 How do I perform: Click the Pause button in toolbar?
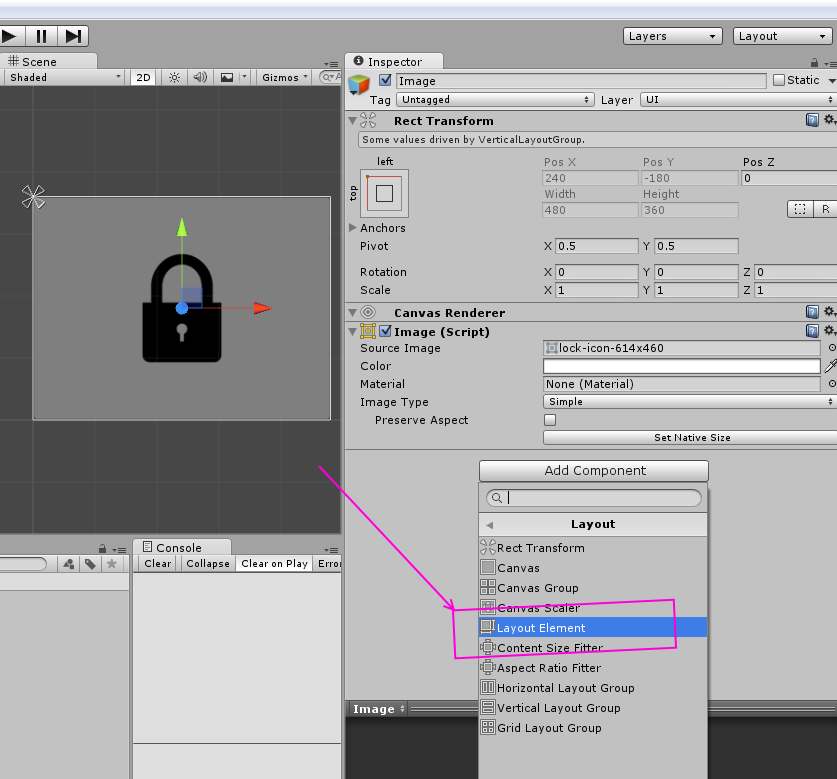coord(41,36)
